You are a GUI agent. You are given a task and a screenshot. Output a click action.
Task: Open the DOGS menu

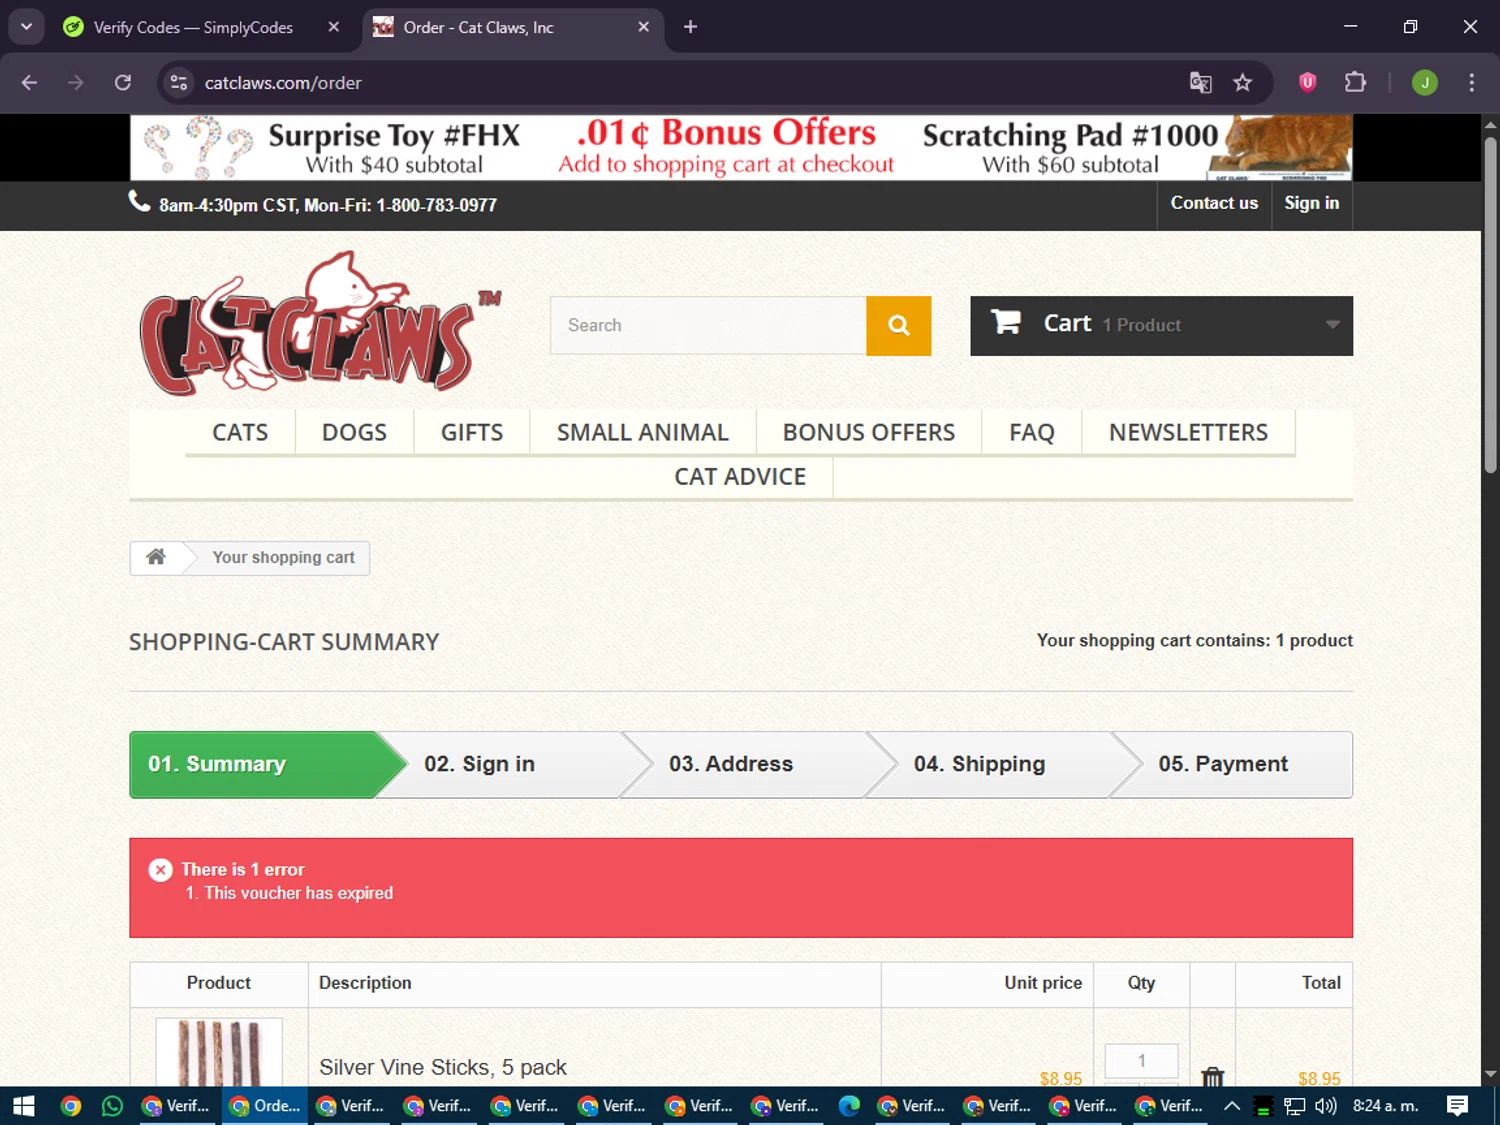[x=354, y=432]
